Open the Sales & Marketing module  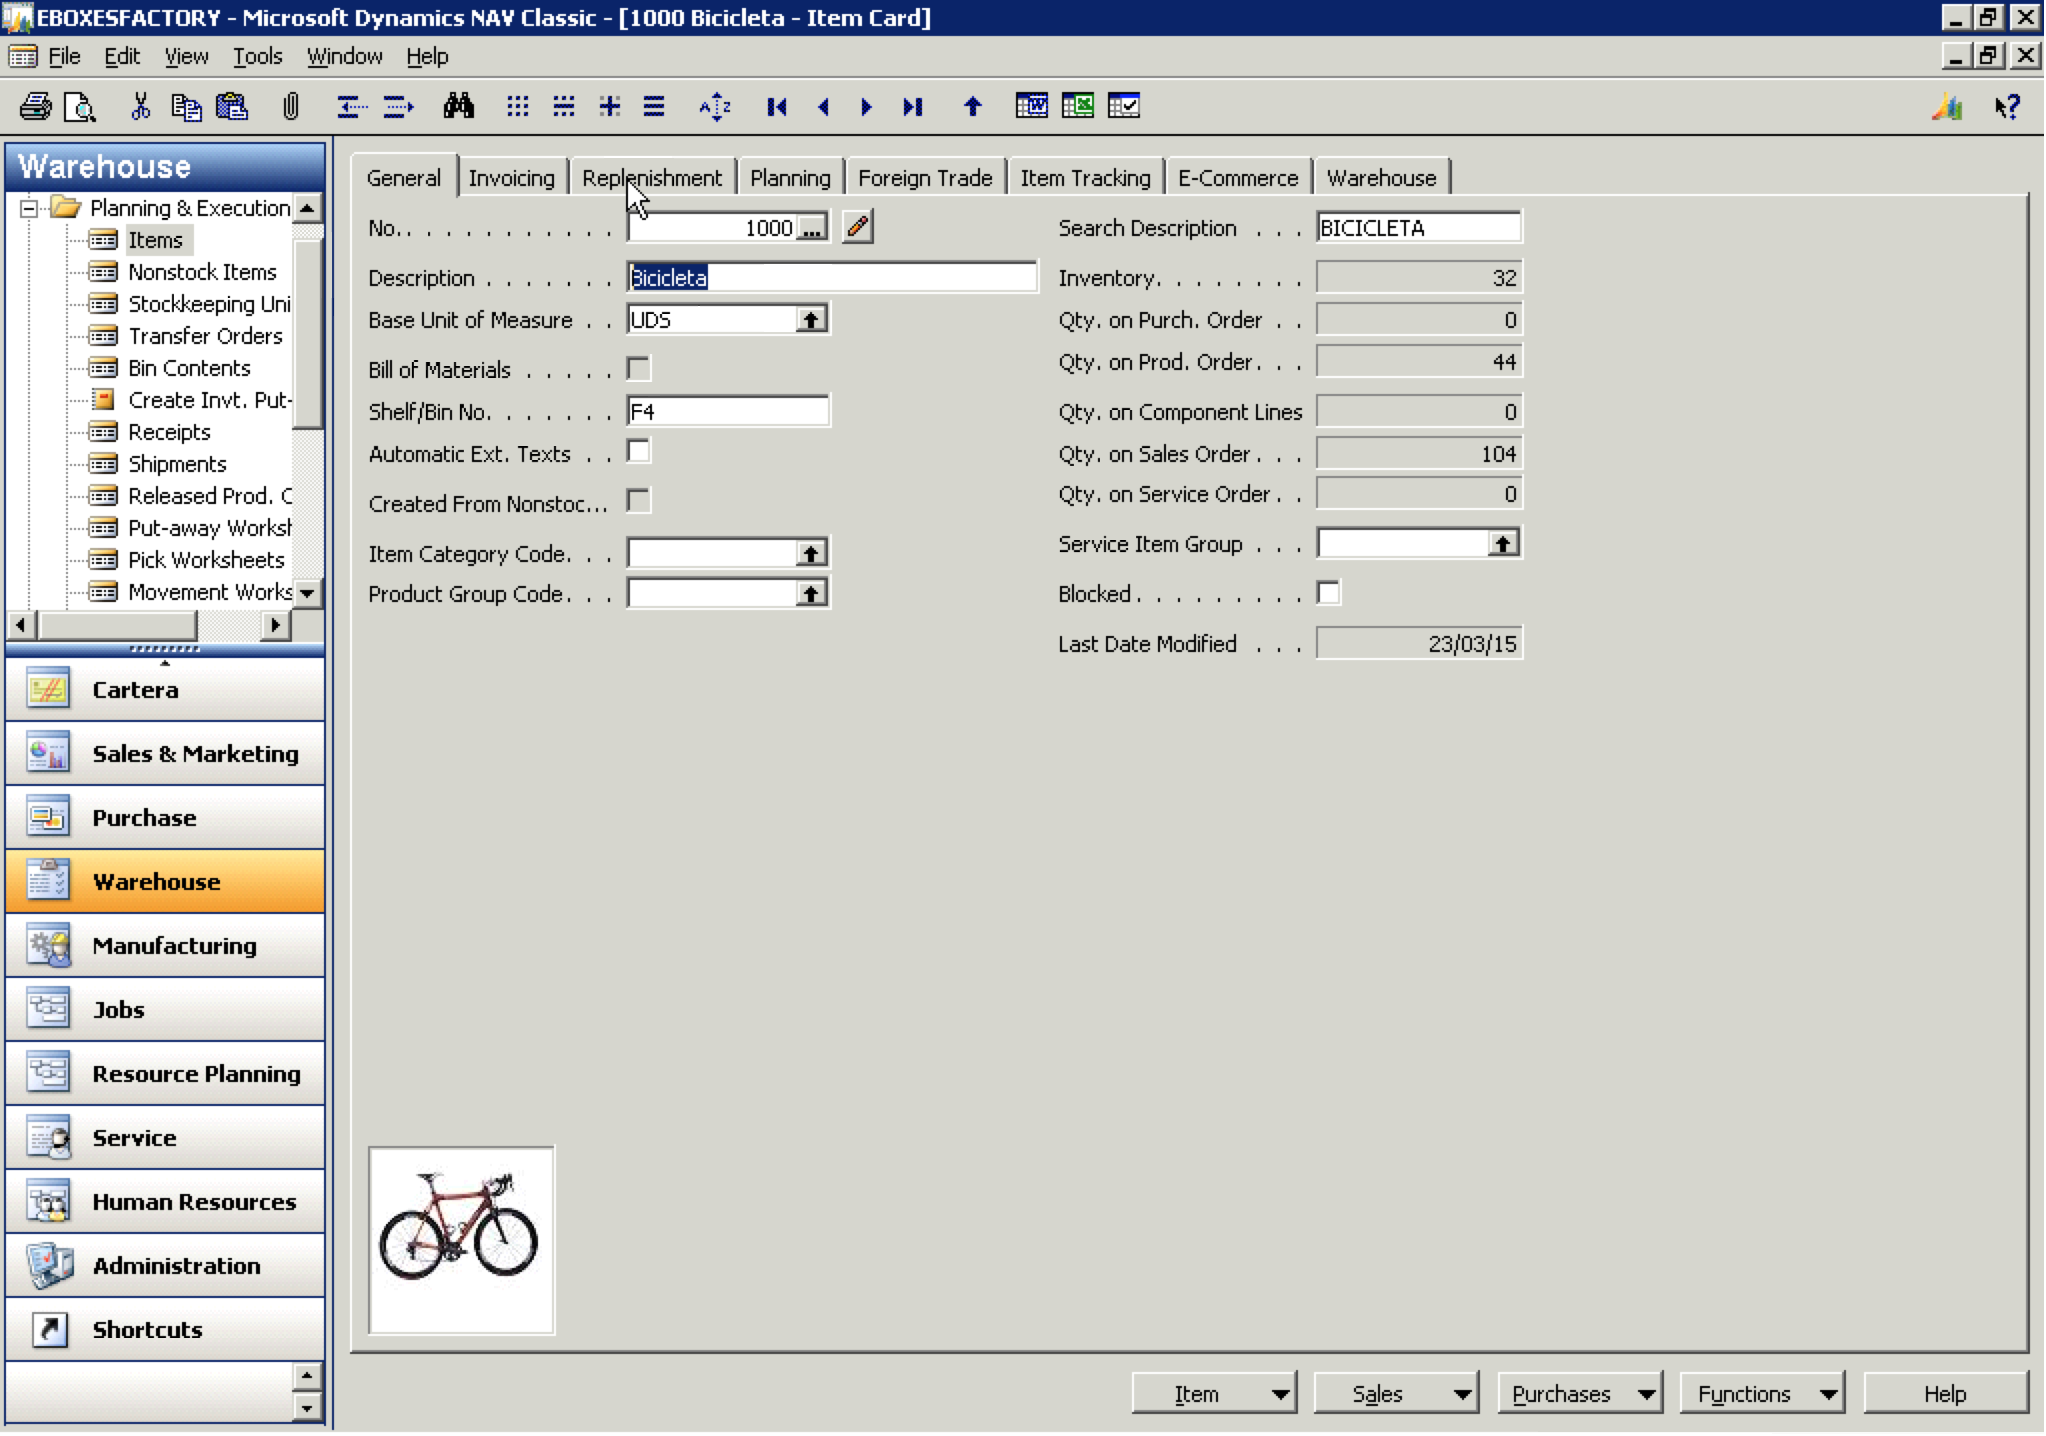[165, 753]
